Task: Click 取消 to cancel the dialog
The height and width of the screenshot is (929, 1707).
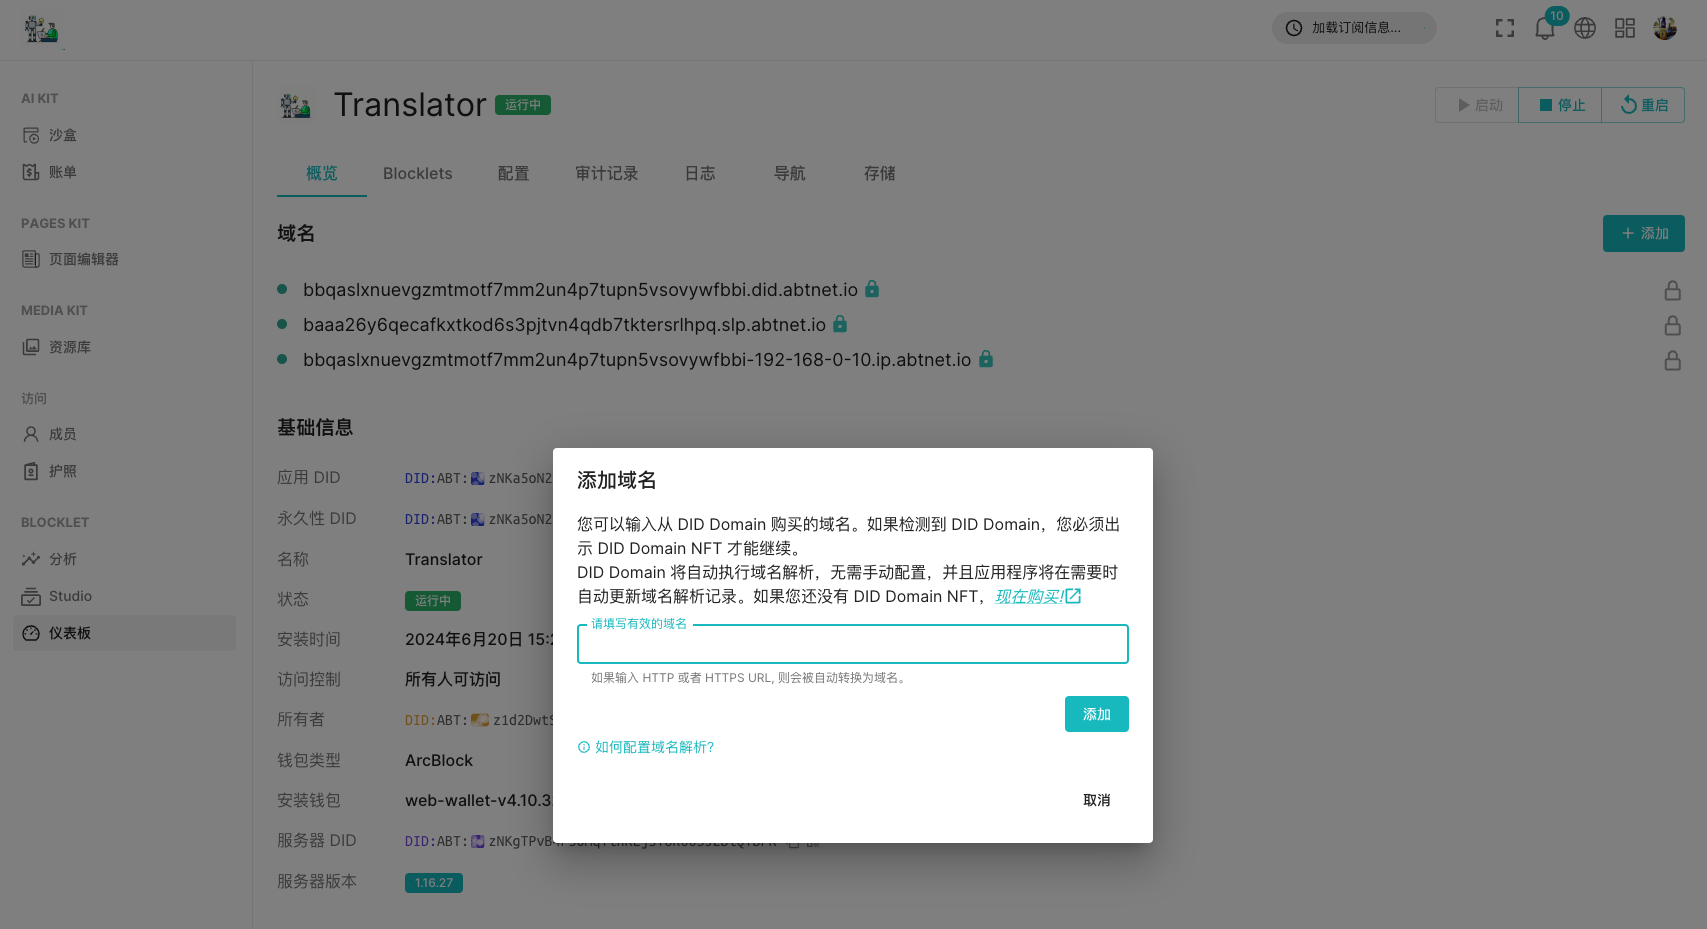Action: 1096,800
